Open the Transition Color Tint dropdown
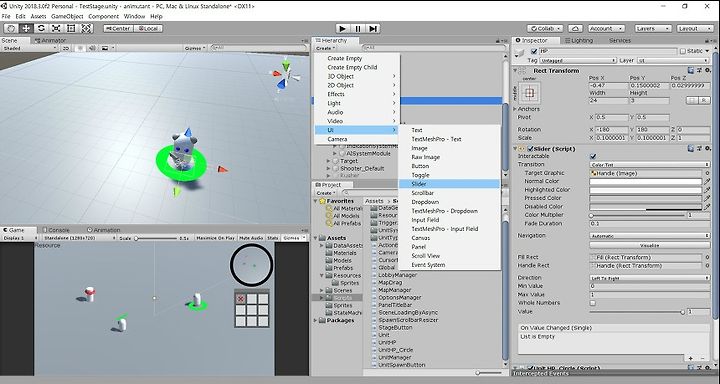The image size is (720, 384). pyautogui.click(x=650, y=164)
